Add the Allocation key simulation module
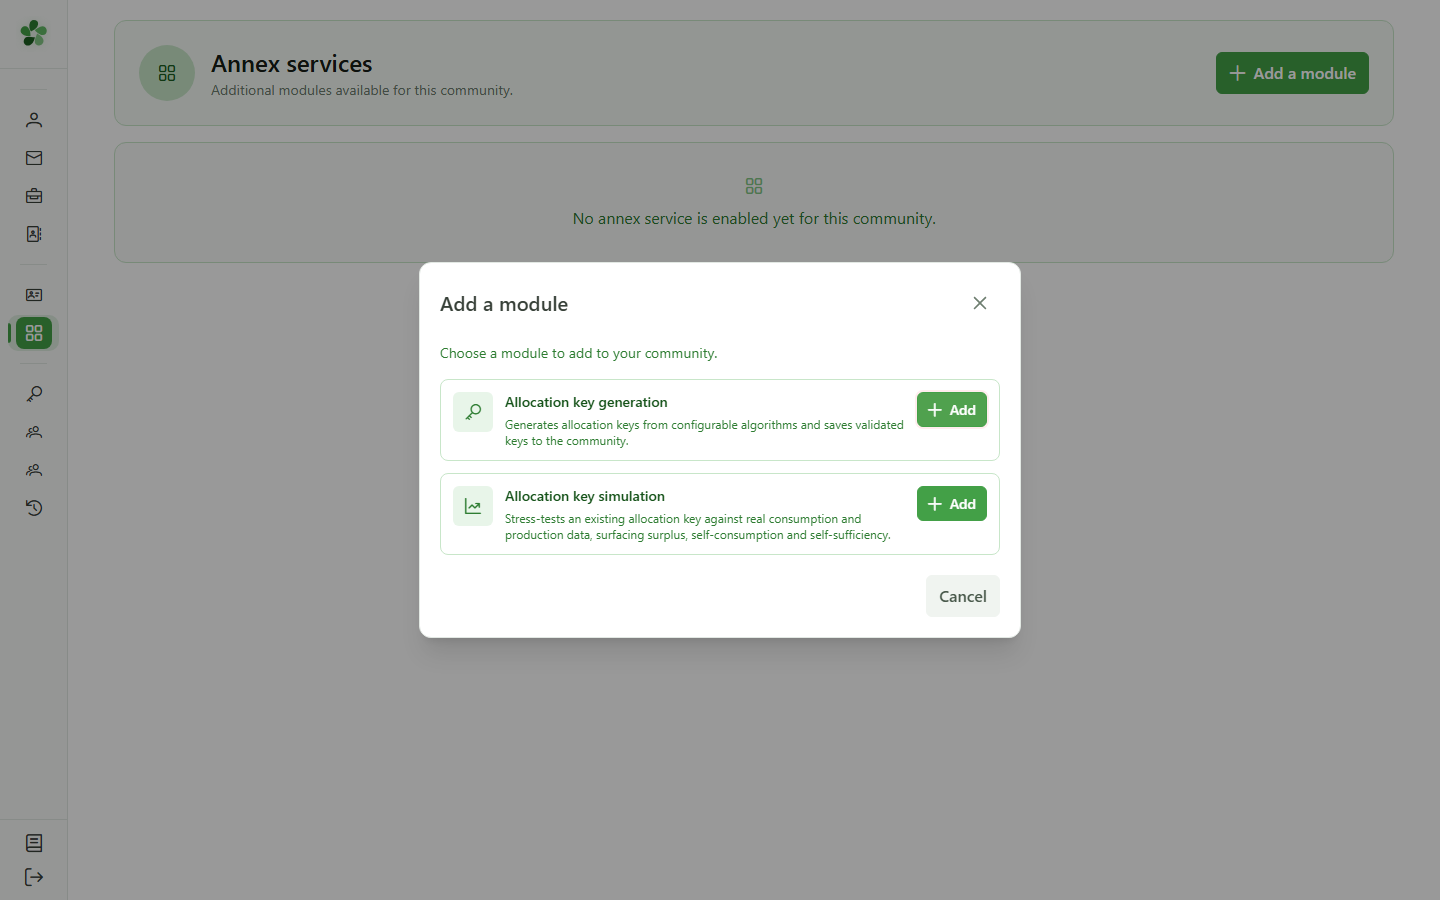Image resolution: width=1440 pixels, height=900 pixels. [952, 504]
